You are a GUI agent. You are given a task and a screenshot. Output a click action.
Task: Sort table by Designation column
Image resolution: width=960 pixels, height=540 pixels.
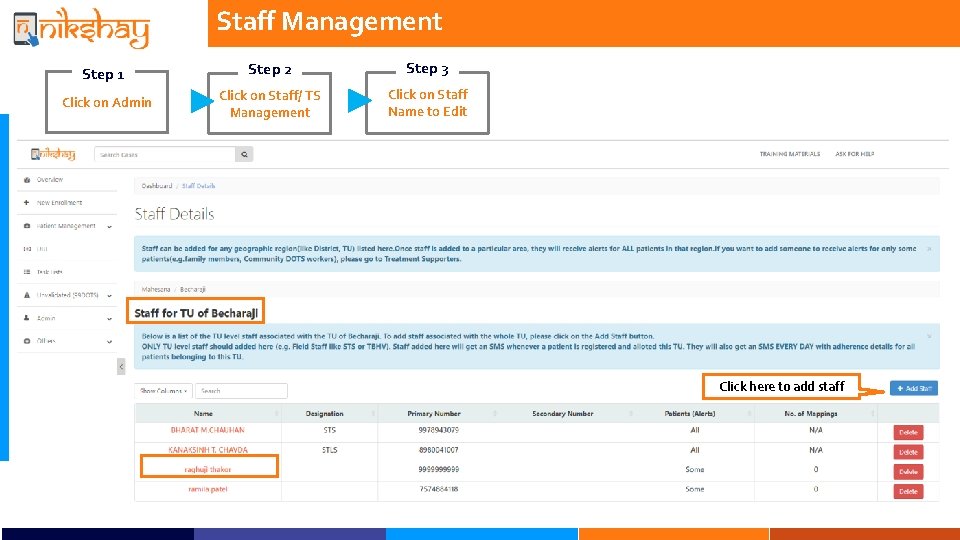(x=329, y=413)
